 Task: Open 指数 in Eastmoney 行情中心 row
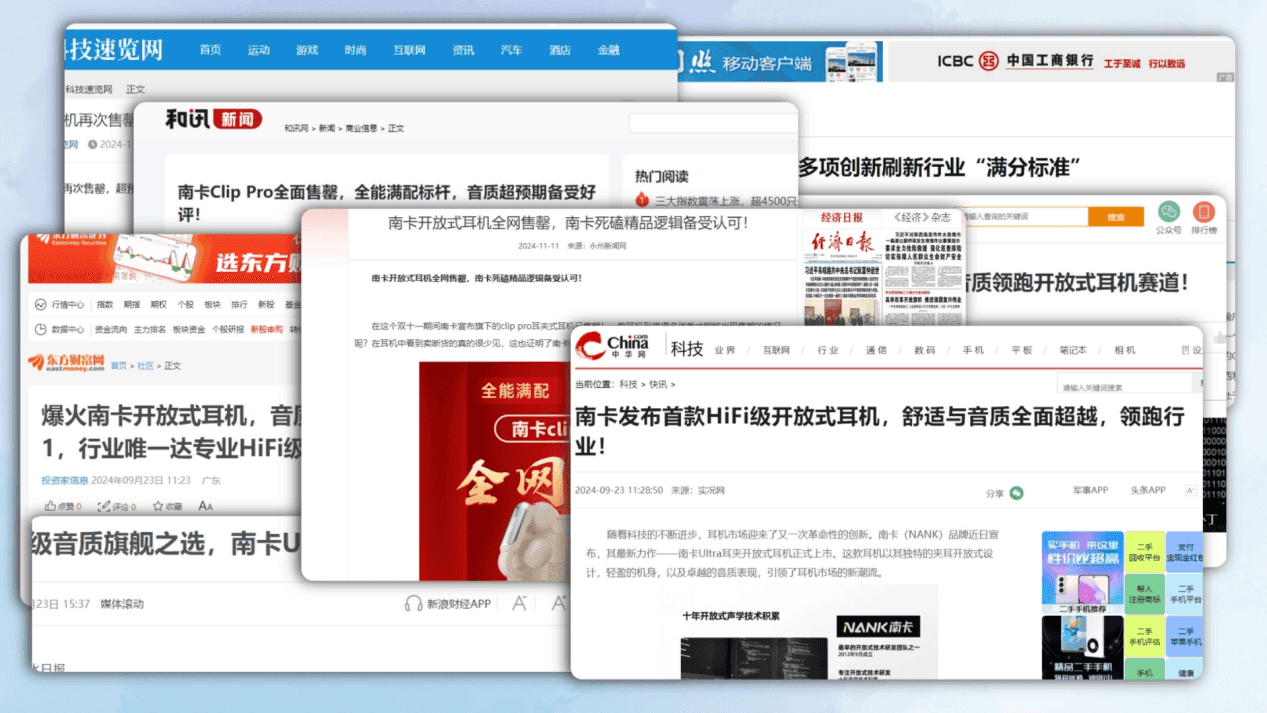(105, 305)
